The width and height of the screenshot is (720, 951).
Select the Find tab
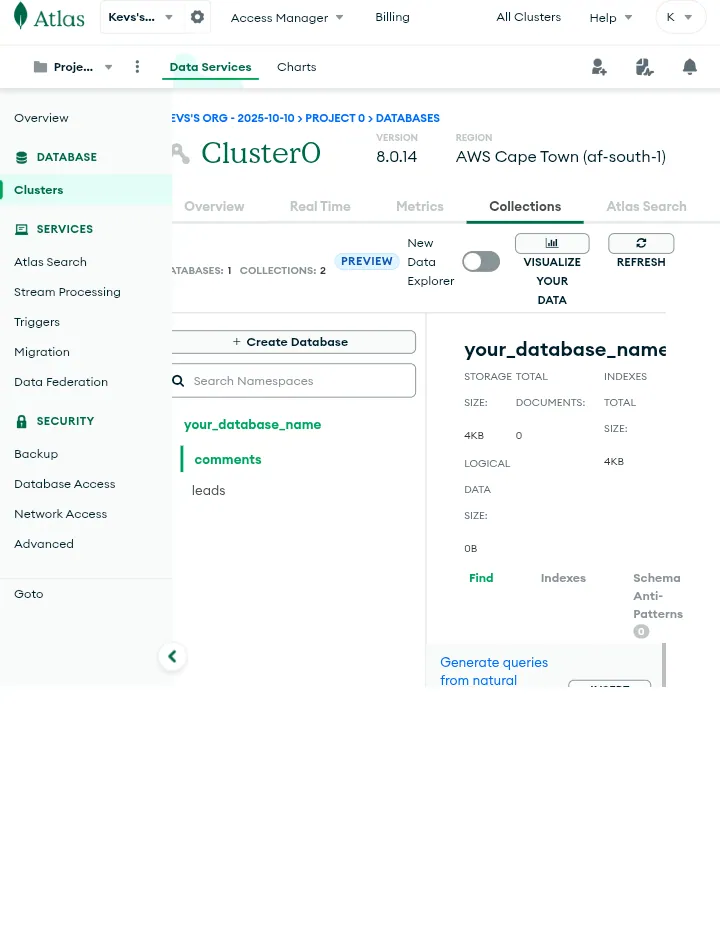481,578
